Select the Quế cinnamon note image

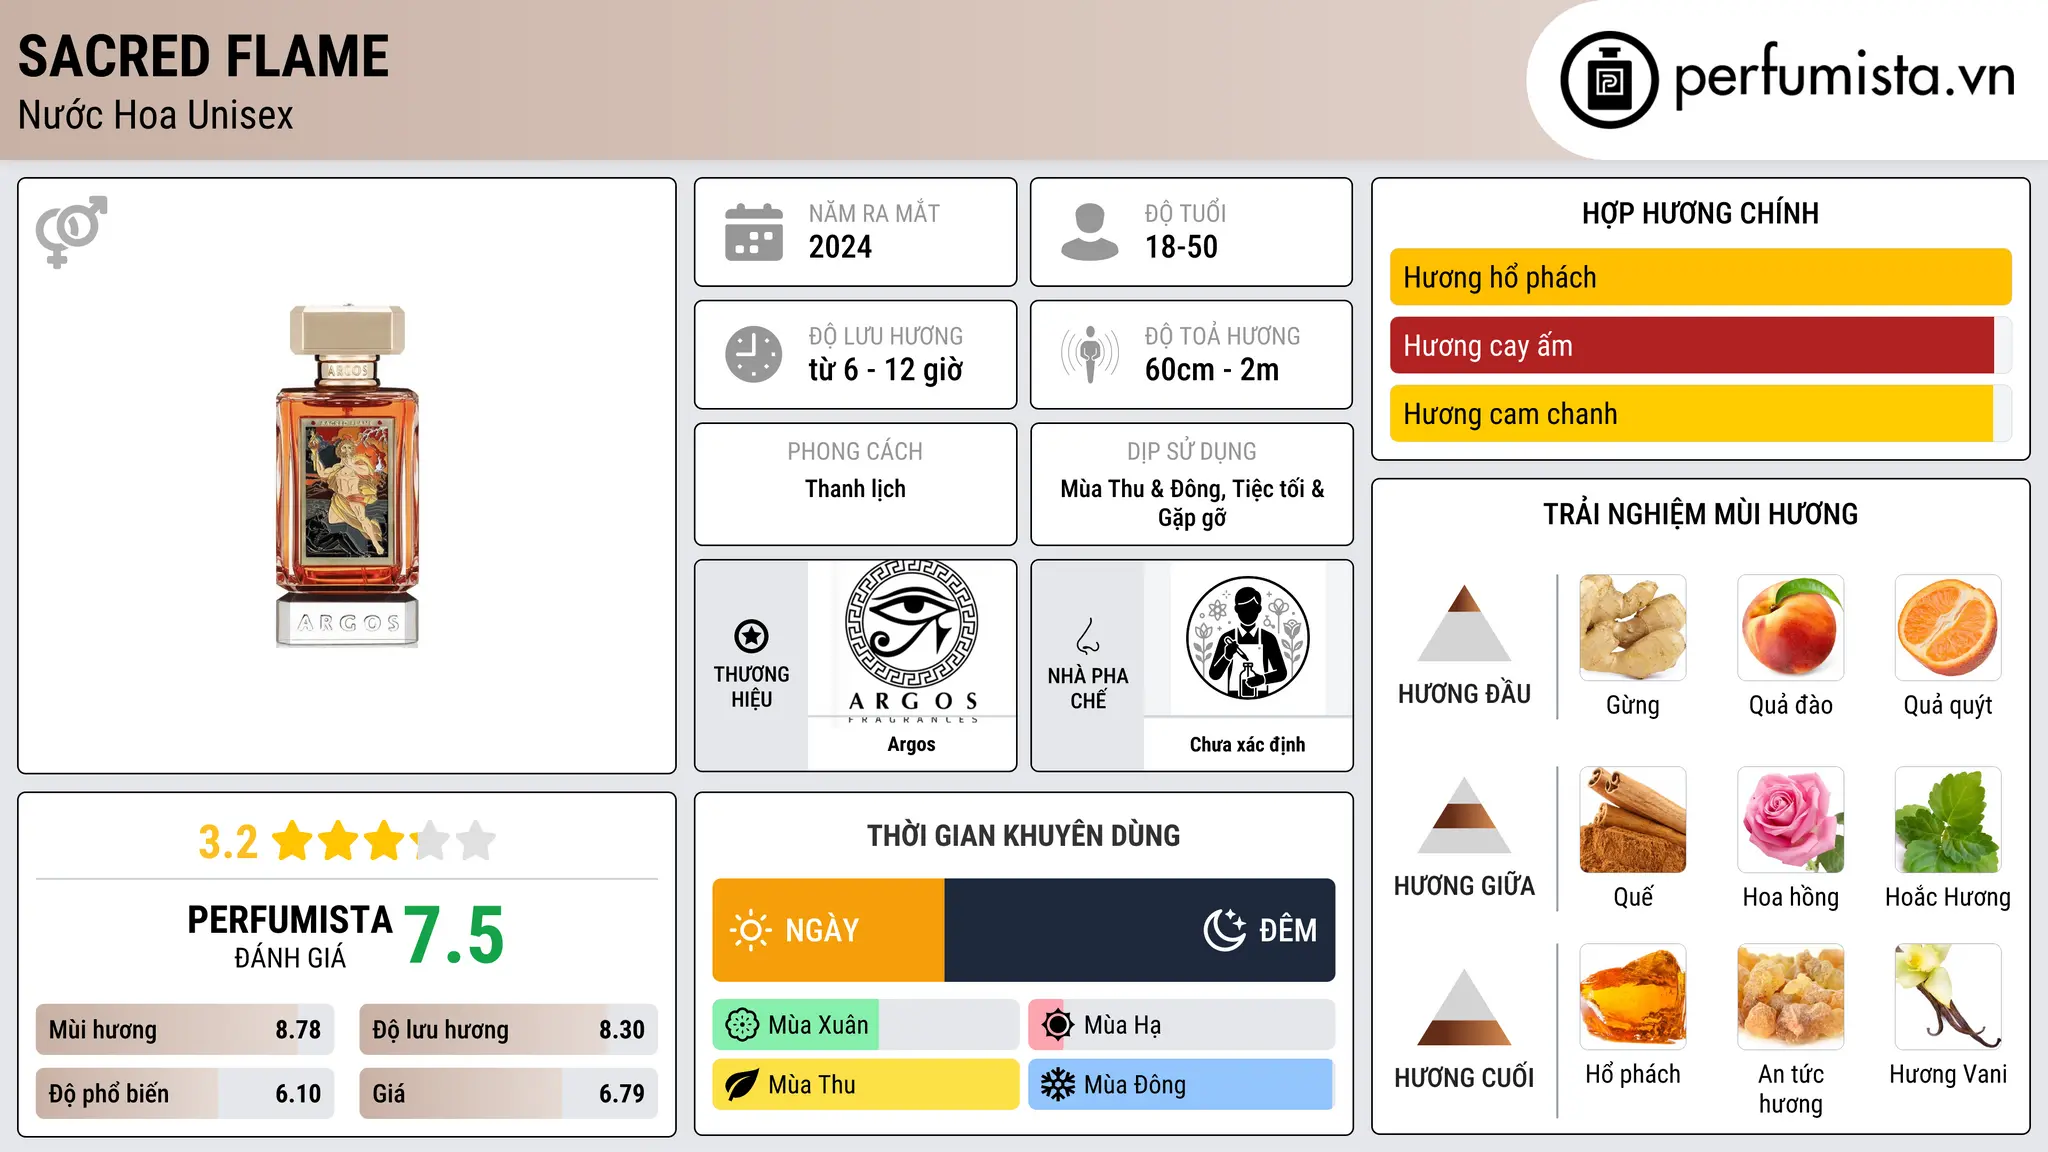(1633, 820)
